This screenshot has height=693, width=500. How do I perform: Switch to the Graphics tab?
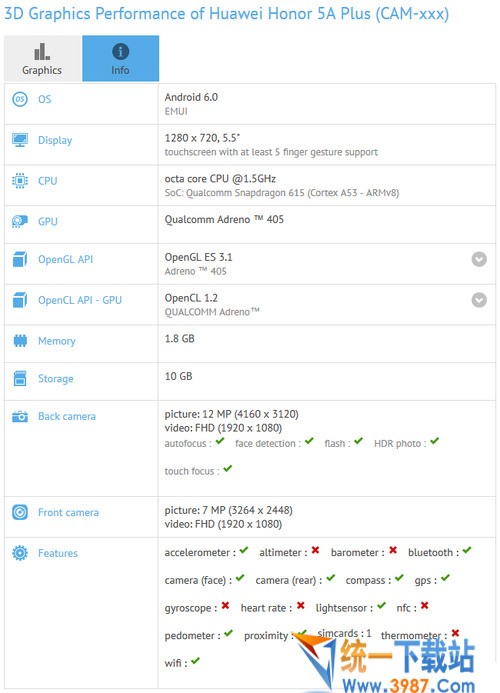42,59
